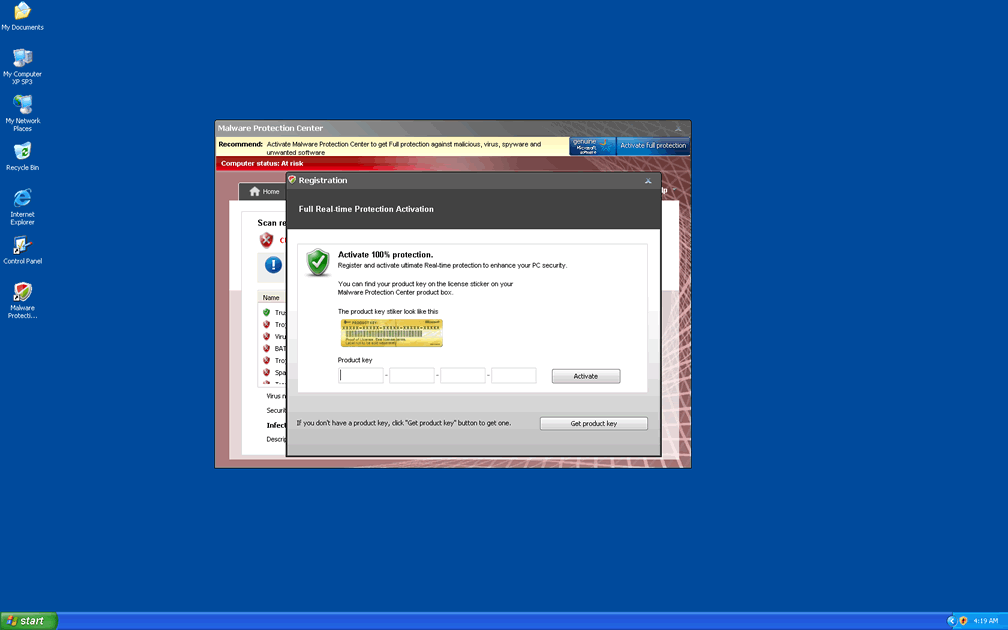The height and width of the screenshot is (630, 1008).
Task: Click the Get product key button
Action: pos(593,423)
